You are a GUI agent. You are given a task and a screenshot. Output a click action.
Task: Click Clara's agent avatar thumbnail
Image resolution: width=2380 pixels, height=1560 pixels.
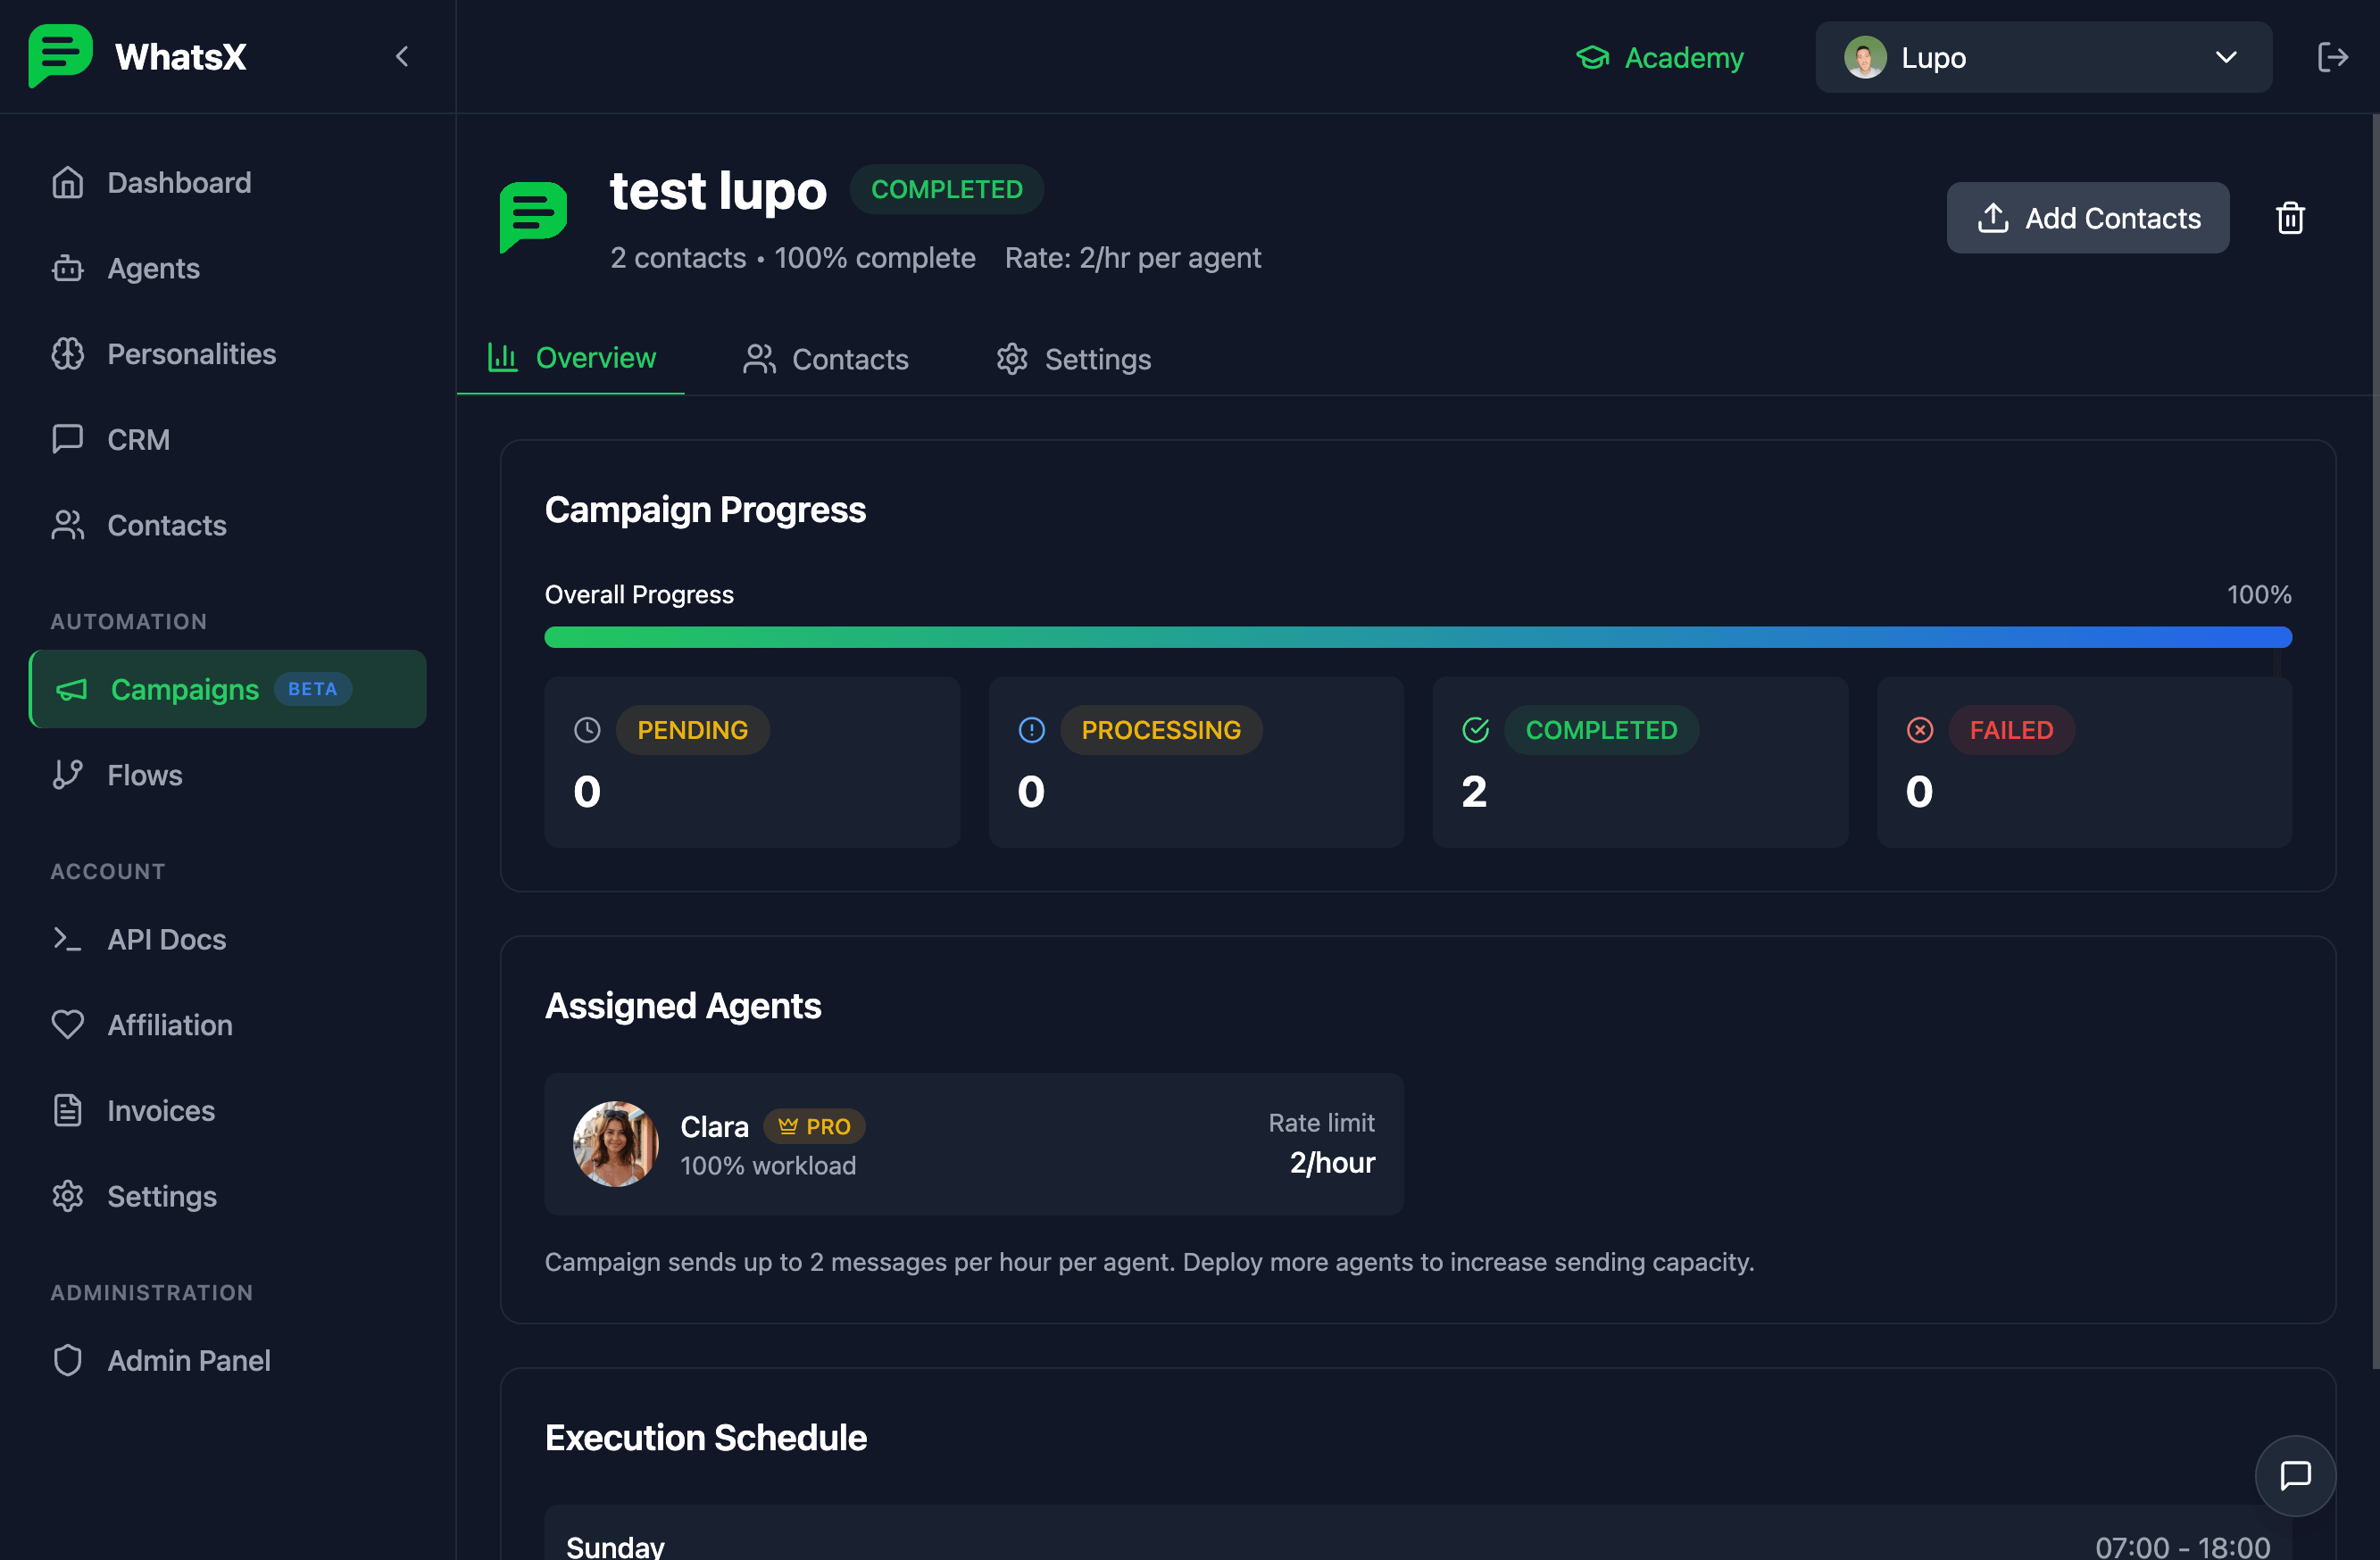pos(615,1144)
